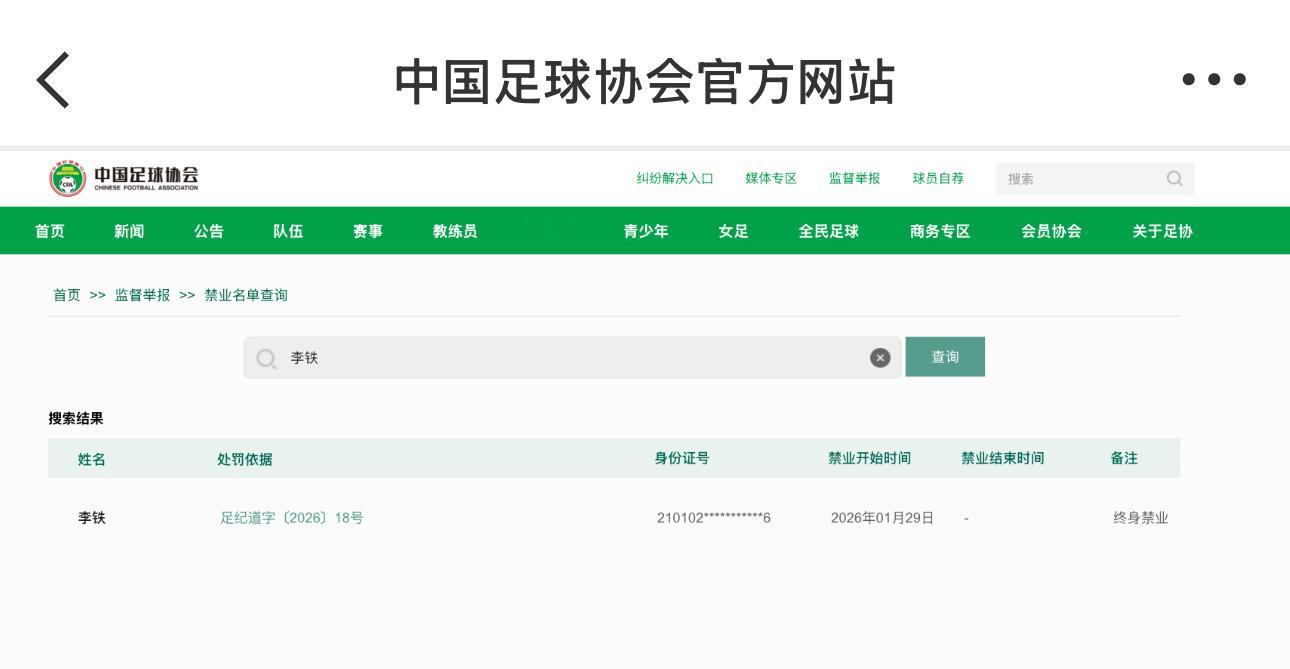
Task: Click the 搜索结果 heading
Action: coord(76,418)
